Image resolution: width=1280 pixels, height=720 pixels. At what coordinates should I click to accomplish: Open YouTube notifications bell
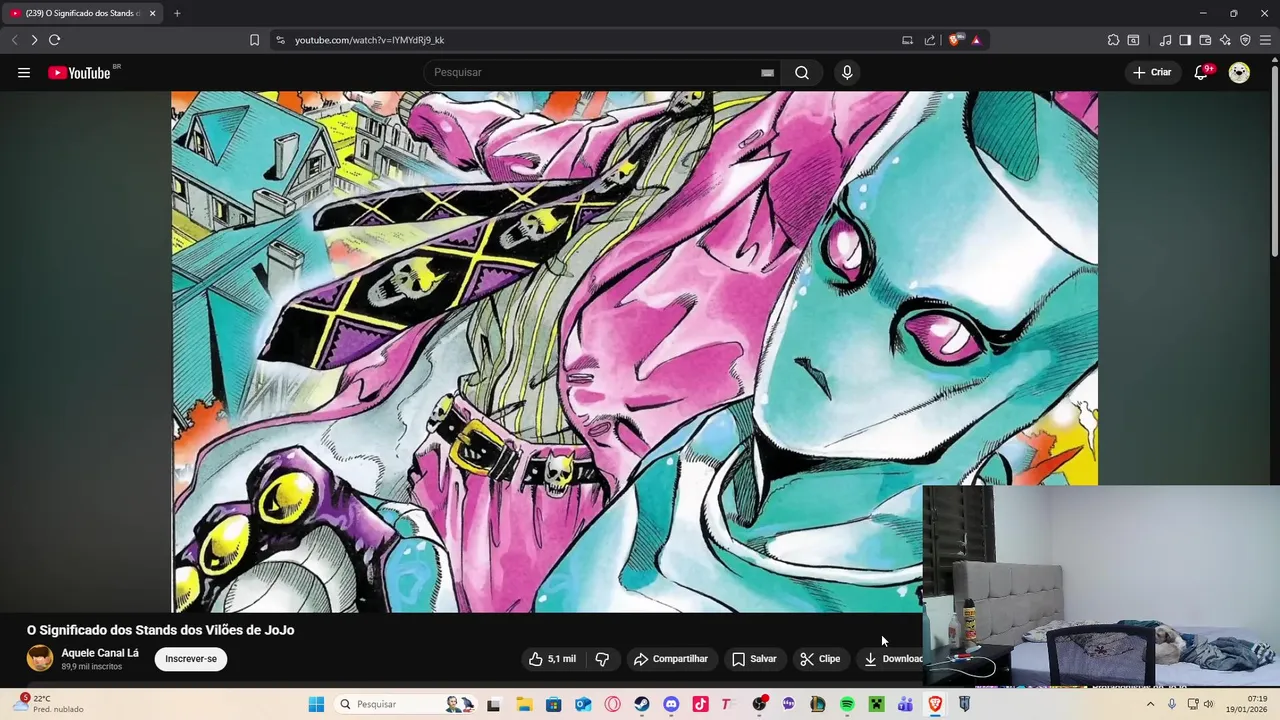tap(1202, 72)
